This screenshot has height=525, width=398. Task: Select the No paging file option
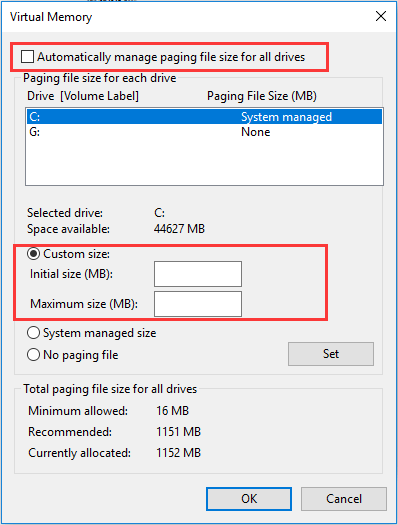pos(33,355)
